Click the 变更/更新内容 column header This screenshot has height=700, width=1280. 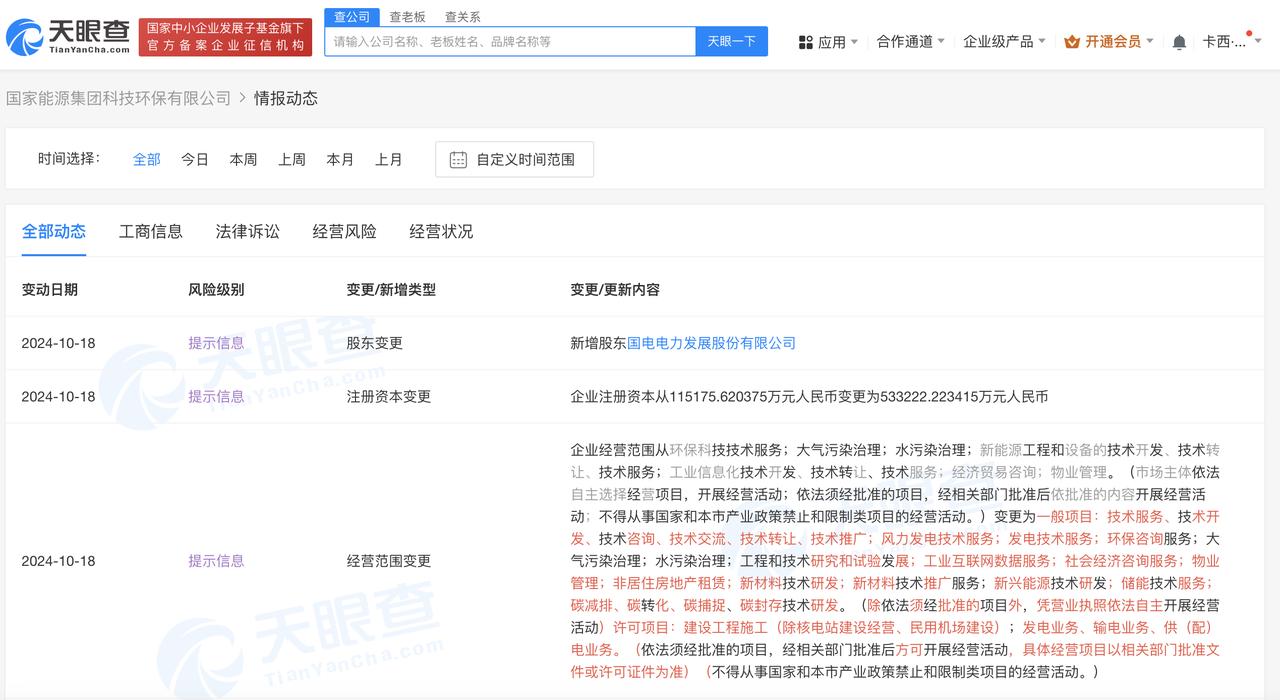tap(615, 290)
